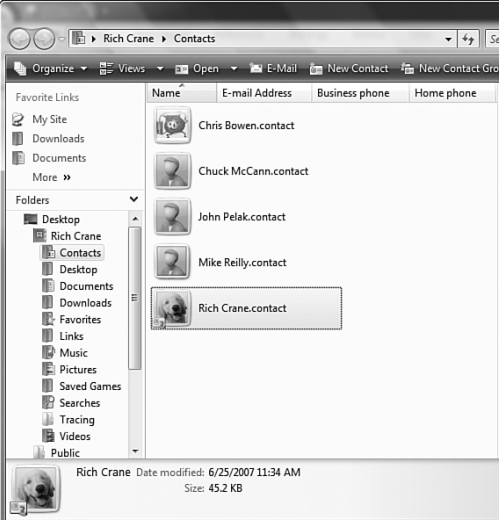Click Chuck McCann.contact file name
Screen dimensions: 499x520
click(253, 171)
